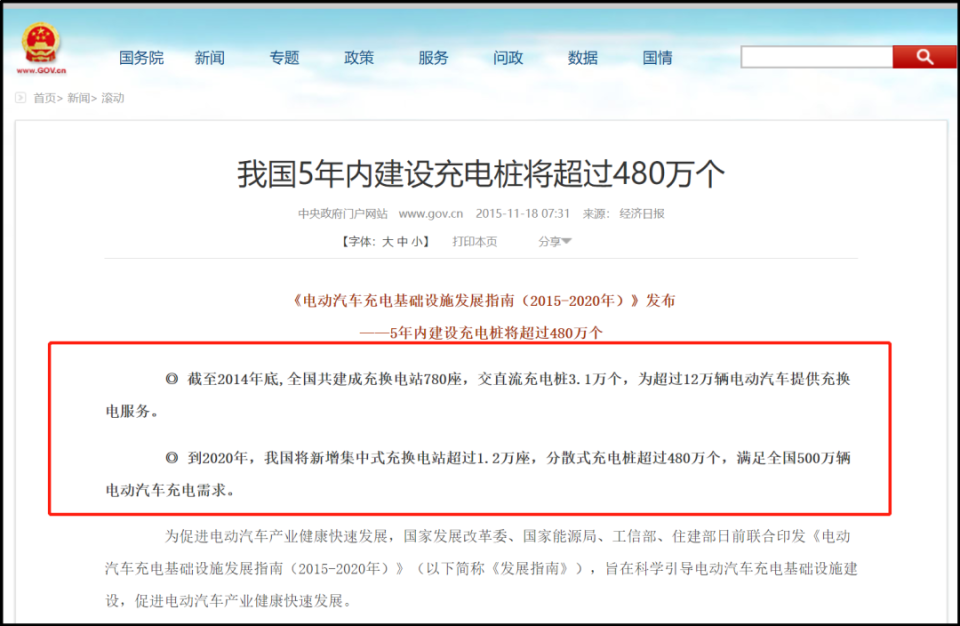Open the 分享 share dropdown

point(555,240)
